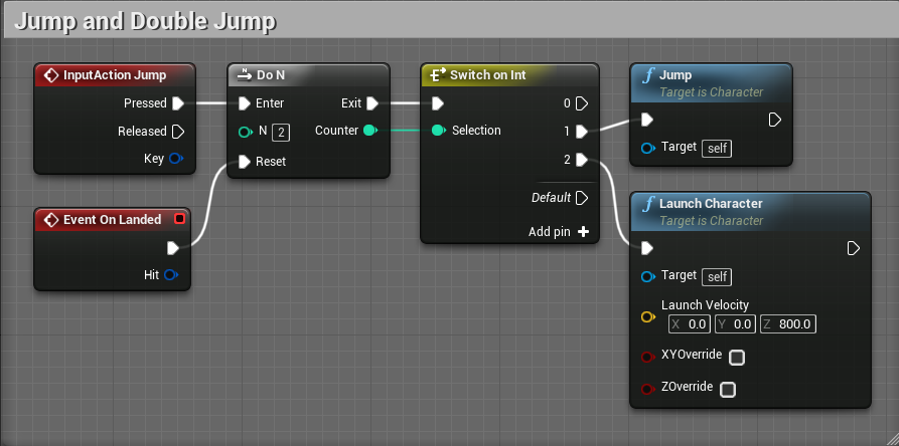Enable the XYOverride checkbox

pyautogui.click(x=737, y=357)
